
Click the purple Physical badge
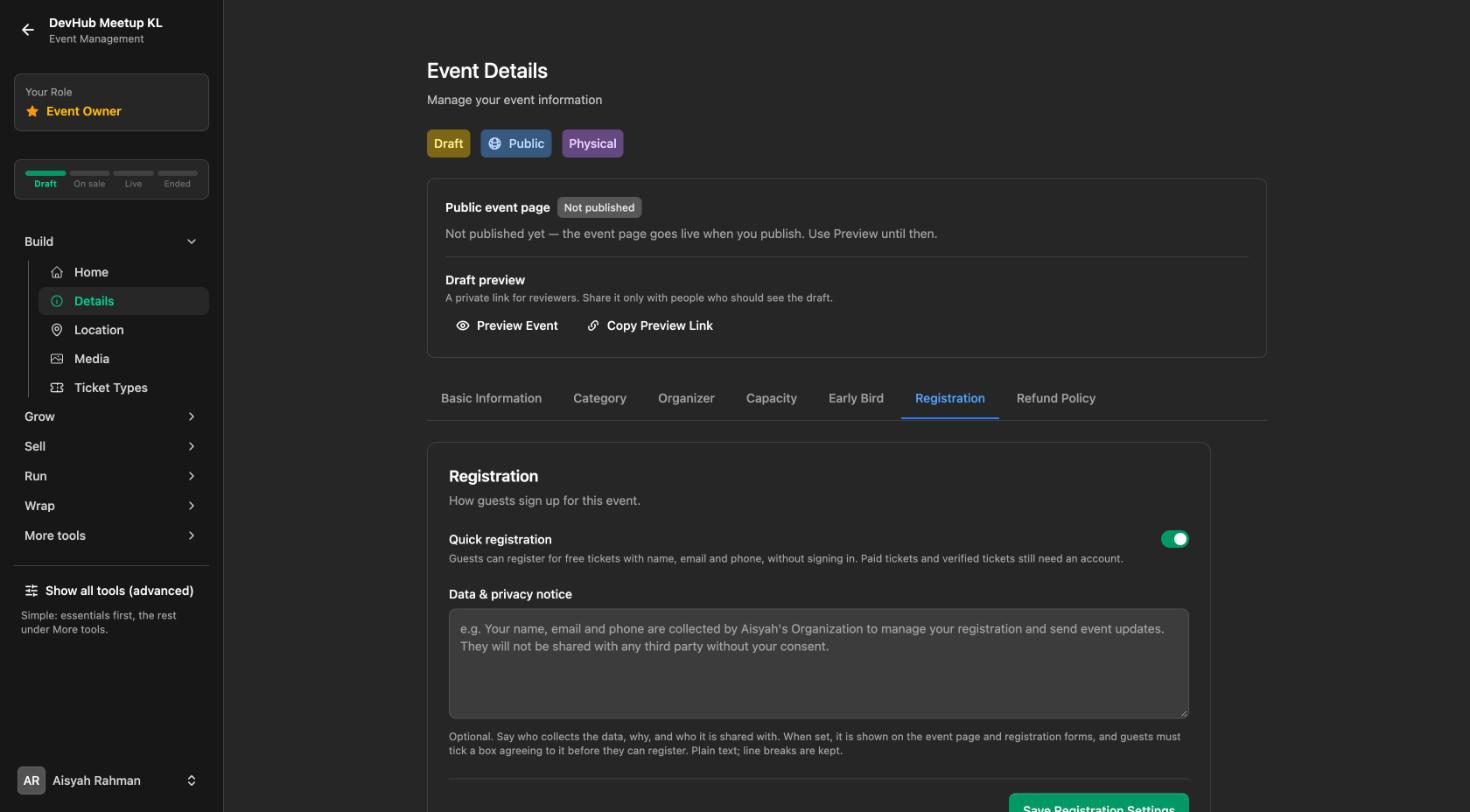592,144
